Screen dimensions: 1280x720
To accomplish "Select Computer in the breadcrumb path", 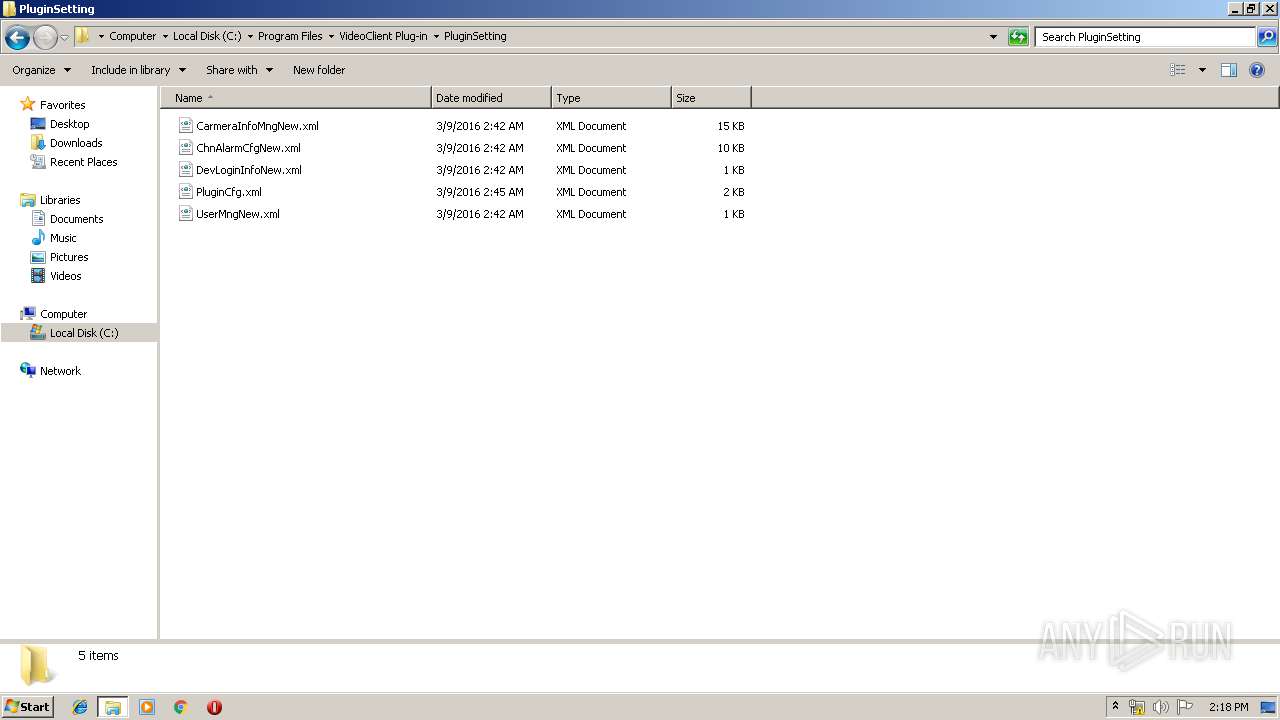I will [133, 36].
